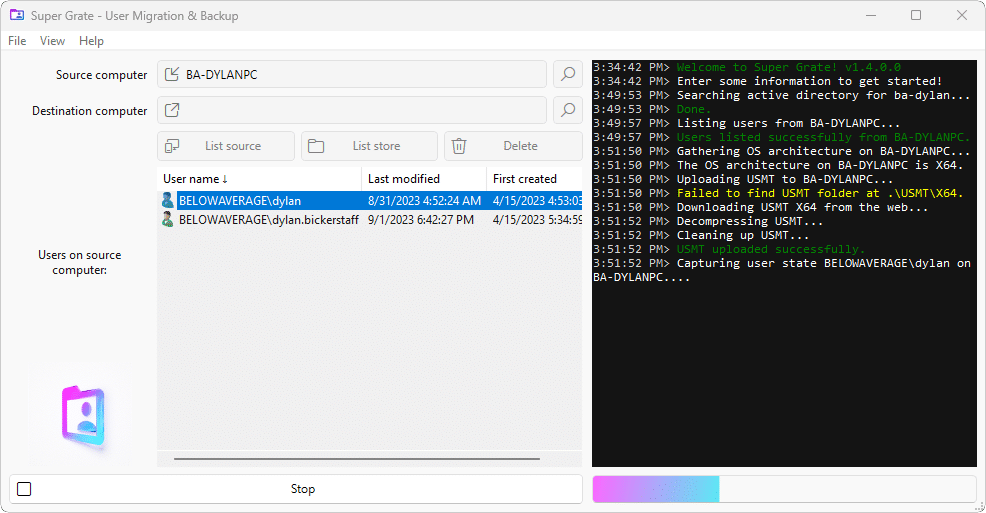Click the List source button
Image resolution: width=986 pixels, height=513 pixels.
click(x=226, y=146)
